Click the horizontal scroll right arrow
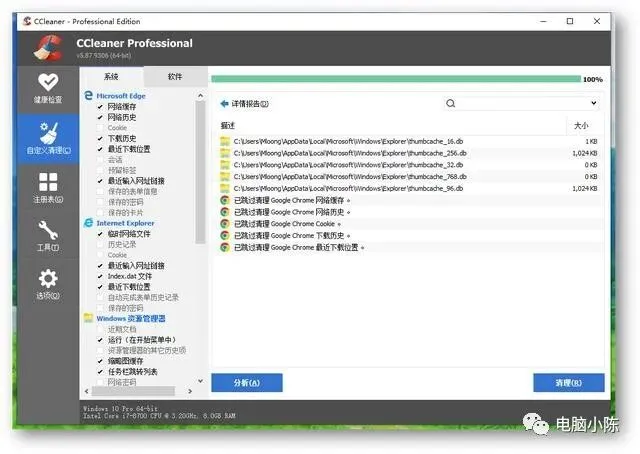Viewport: 640px width, 454px height. click(x=190, y=391)
